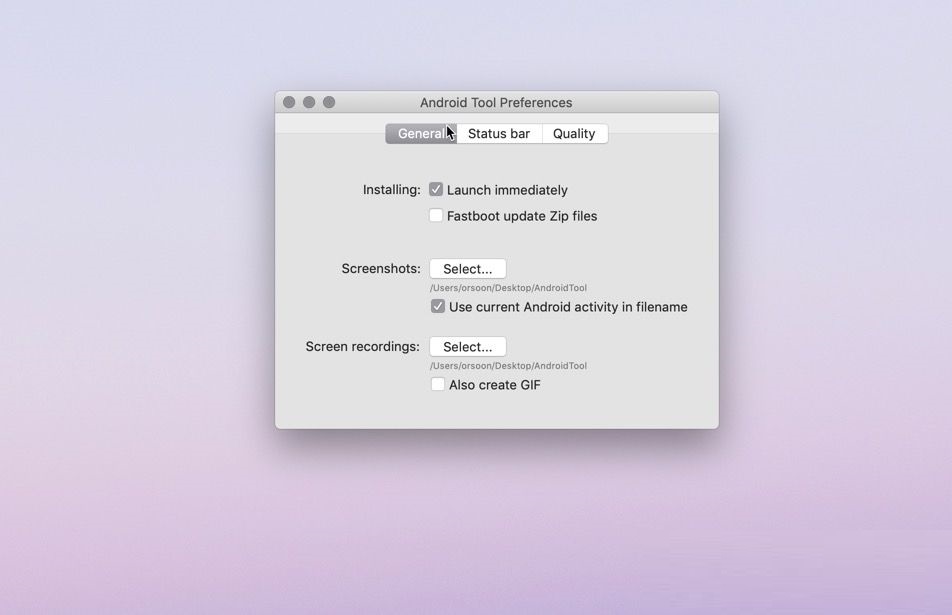The image size is (952, 615).
Task: Switch to the Status bar tab
Action: 498,134
